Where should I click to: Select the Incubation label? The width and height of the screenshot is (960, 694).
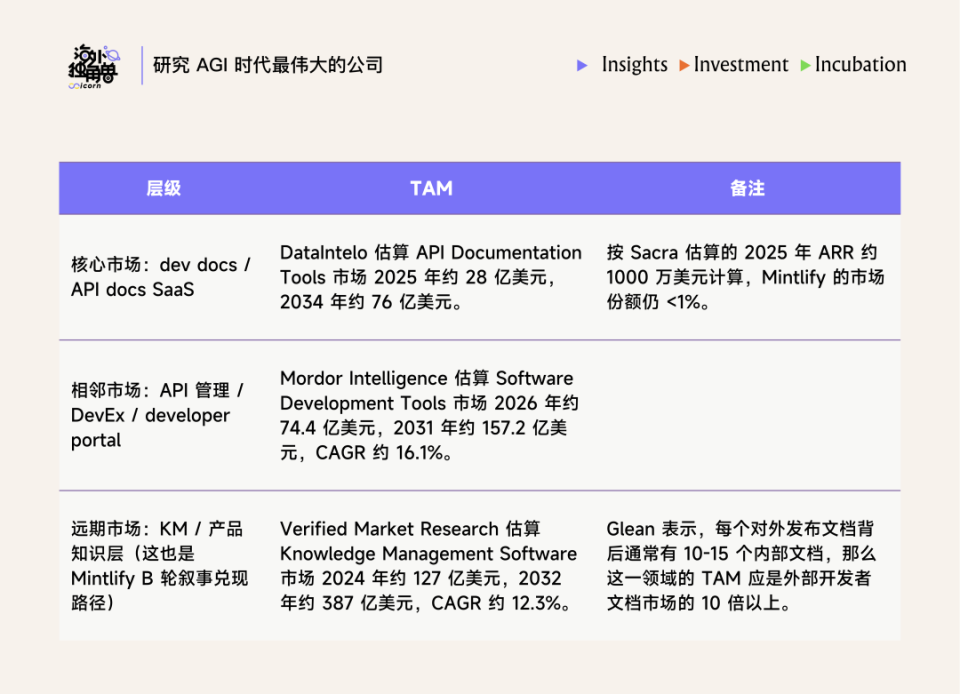click(860, 64)
